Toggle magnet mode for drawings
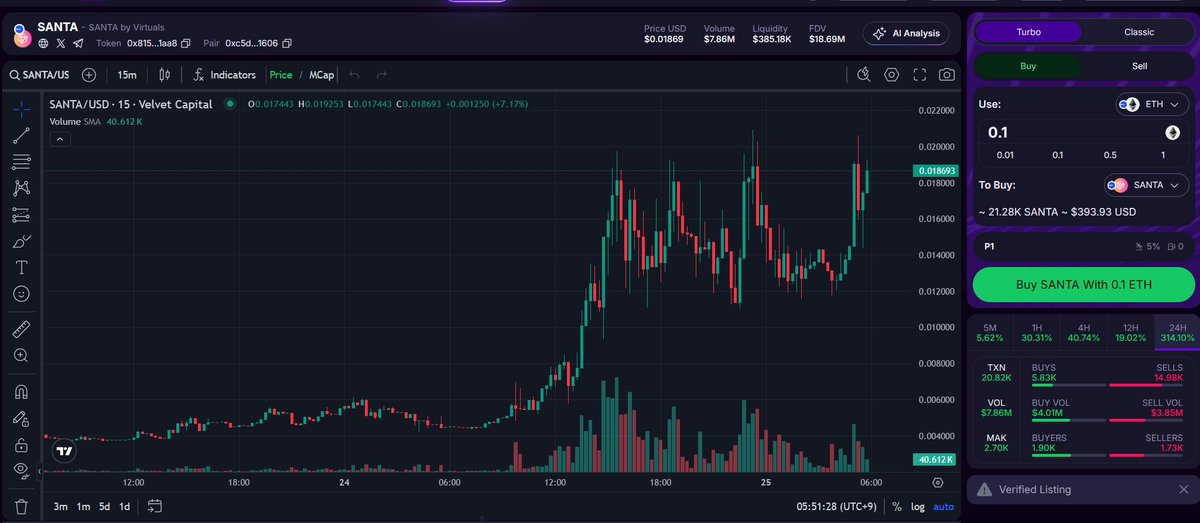This screenshot has width=1200, height=523. pyautogui.click(x=21, y=392)
